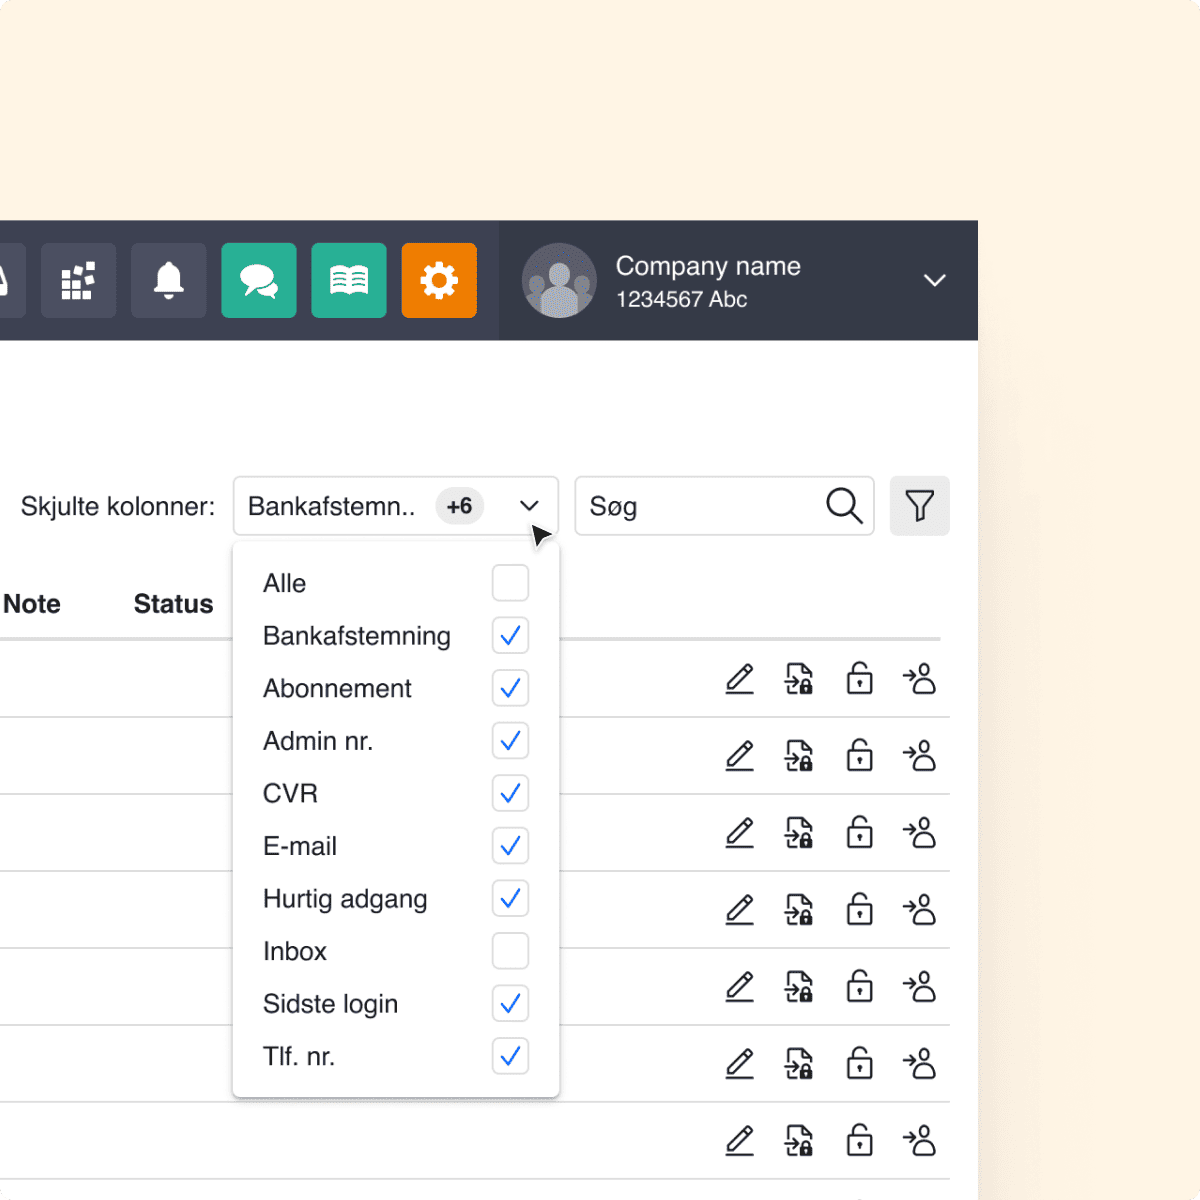This screenshot has width=1200, height=1200.
Task: Select the Sidste login option
Action: [x=330, y=1004]
